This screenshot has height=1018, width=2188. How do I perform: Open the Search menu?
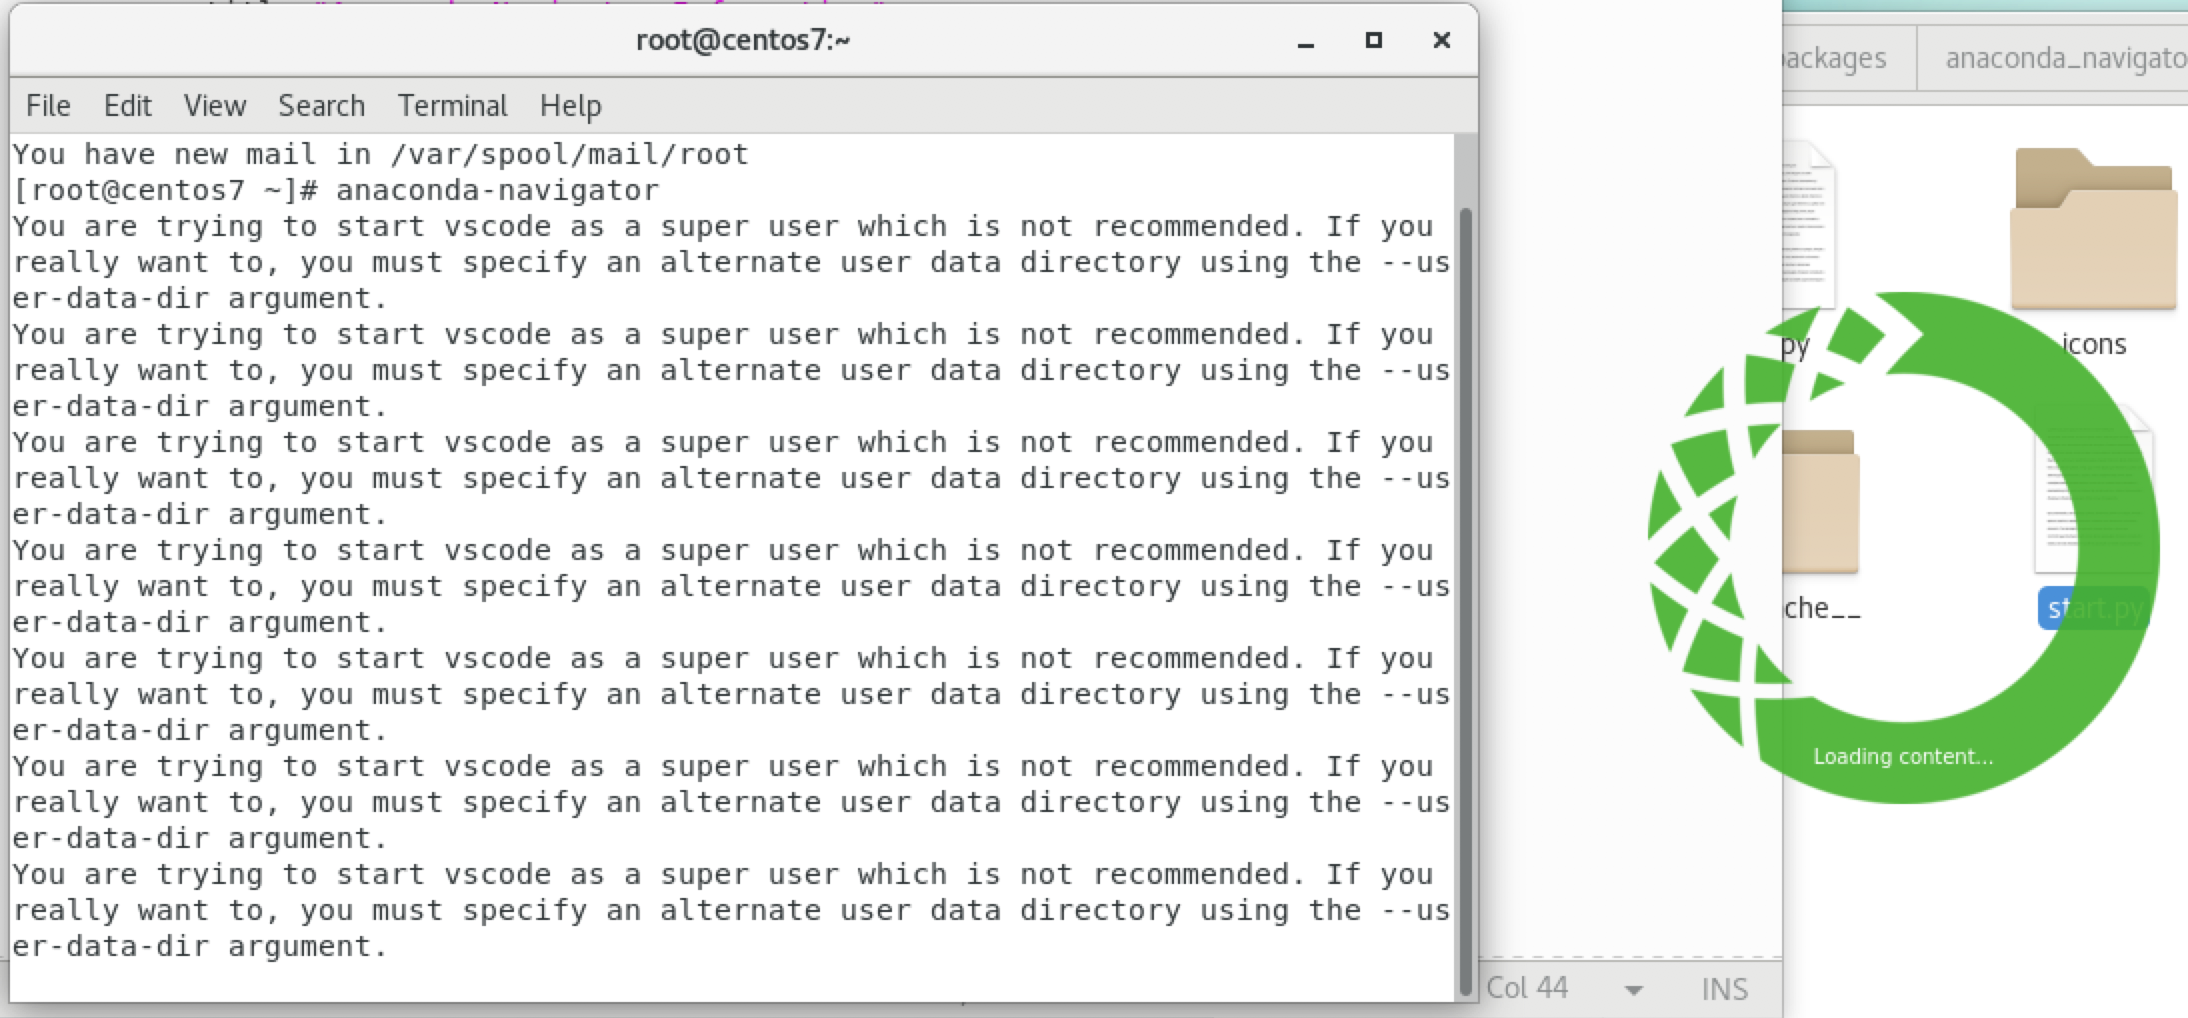(x=321, y=105)
